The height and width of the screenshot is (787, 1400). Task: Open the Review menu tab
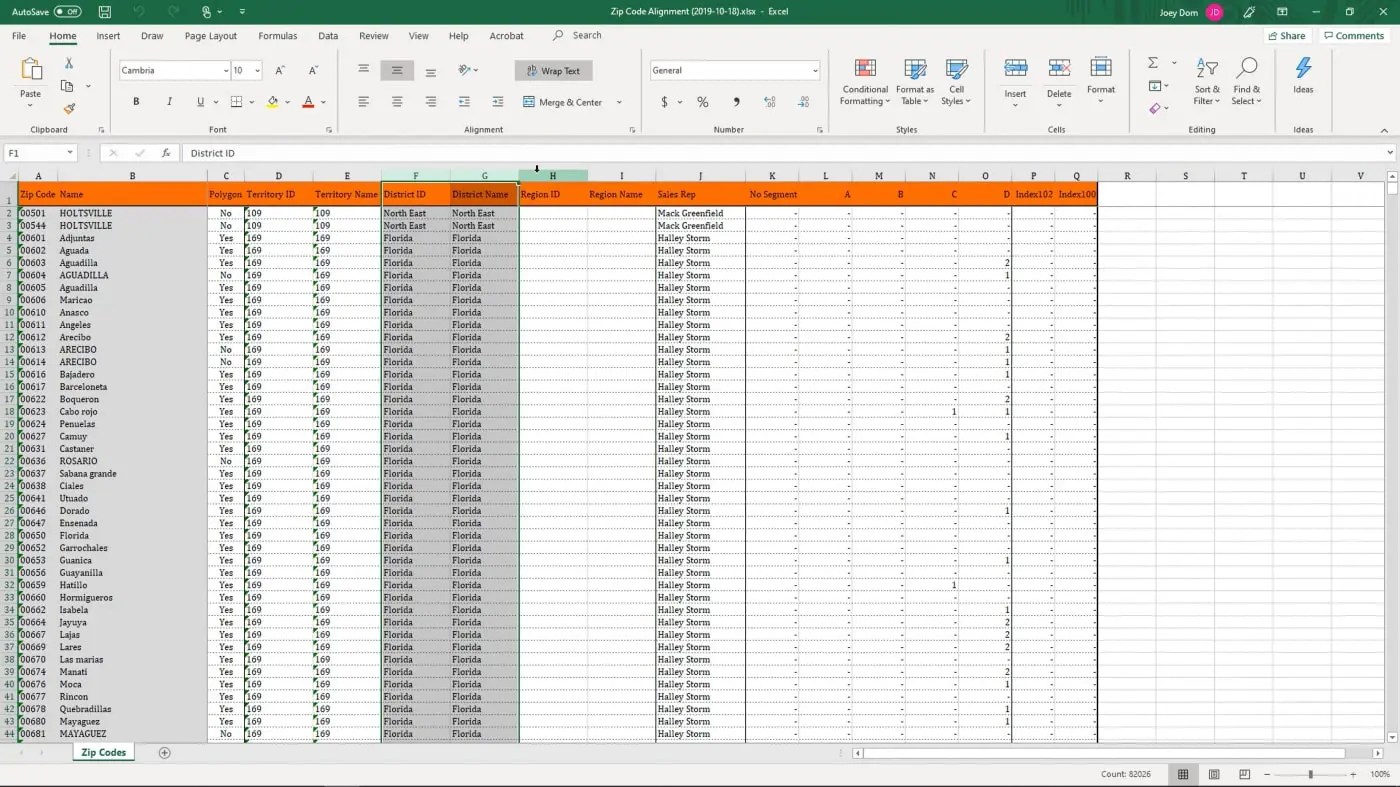(373, 35)
